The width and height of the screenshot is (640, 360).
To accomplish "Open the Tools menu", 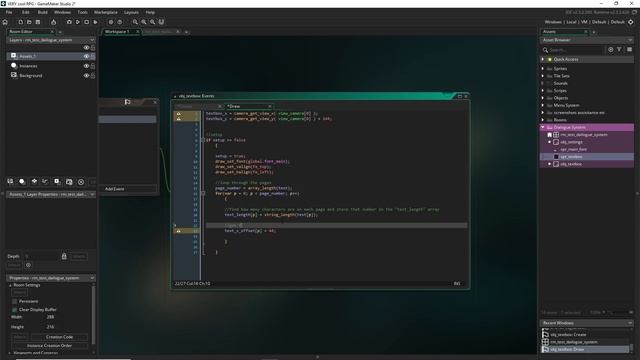I will click(82, 12).
